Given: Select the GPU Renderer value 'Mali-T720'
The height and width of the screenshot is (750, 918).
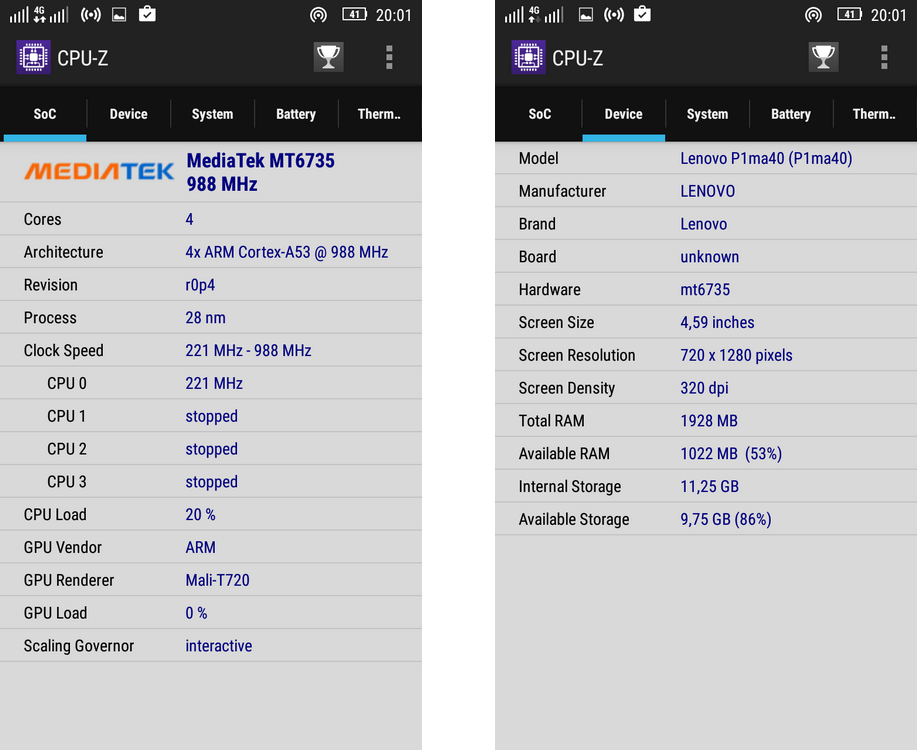Looking at the screenshot, I should click(217, 580).
